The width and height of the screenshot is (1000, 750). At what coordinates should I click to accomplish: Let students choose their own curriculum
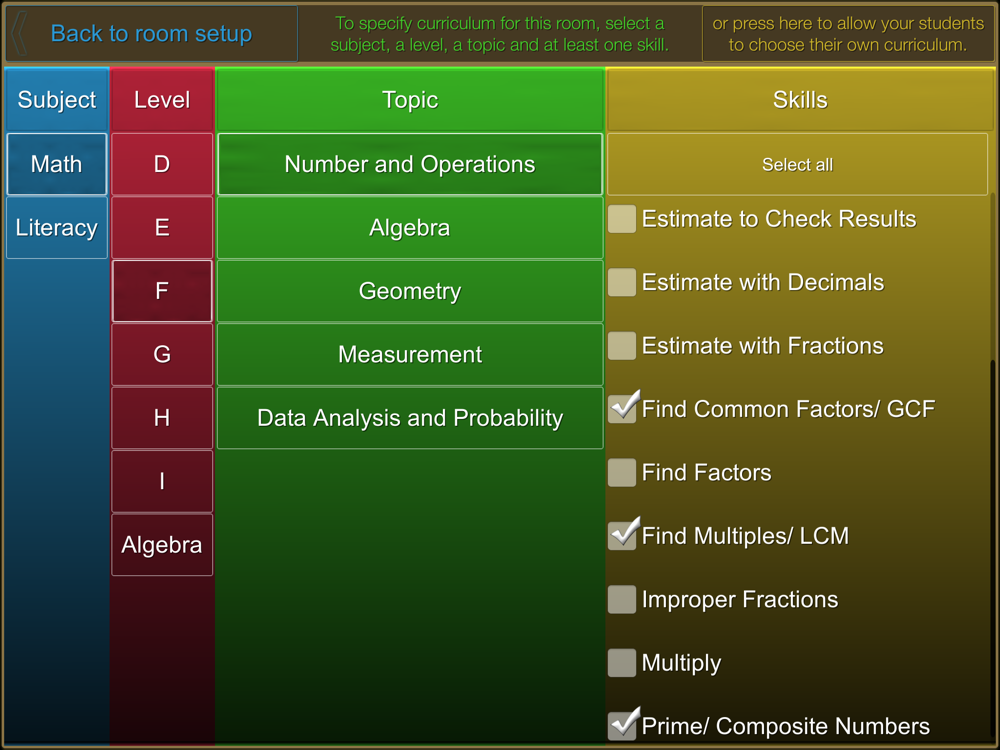[847, 34]
